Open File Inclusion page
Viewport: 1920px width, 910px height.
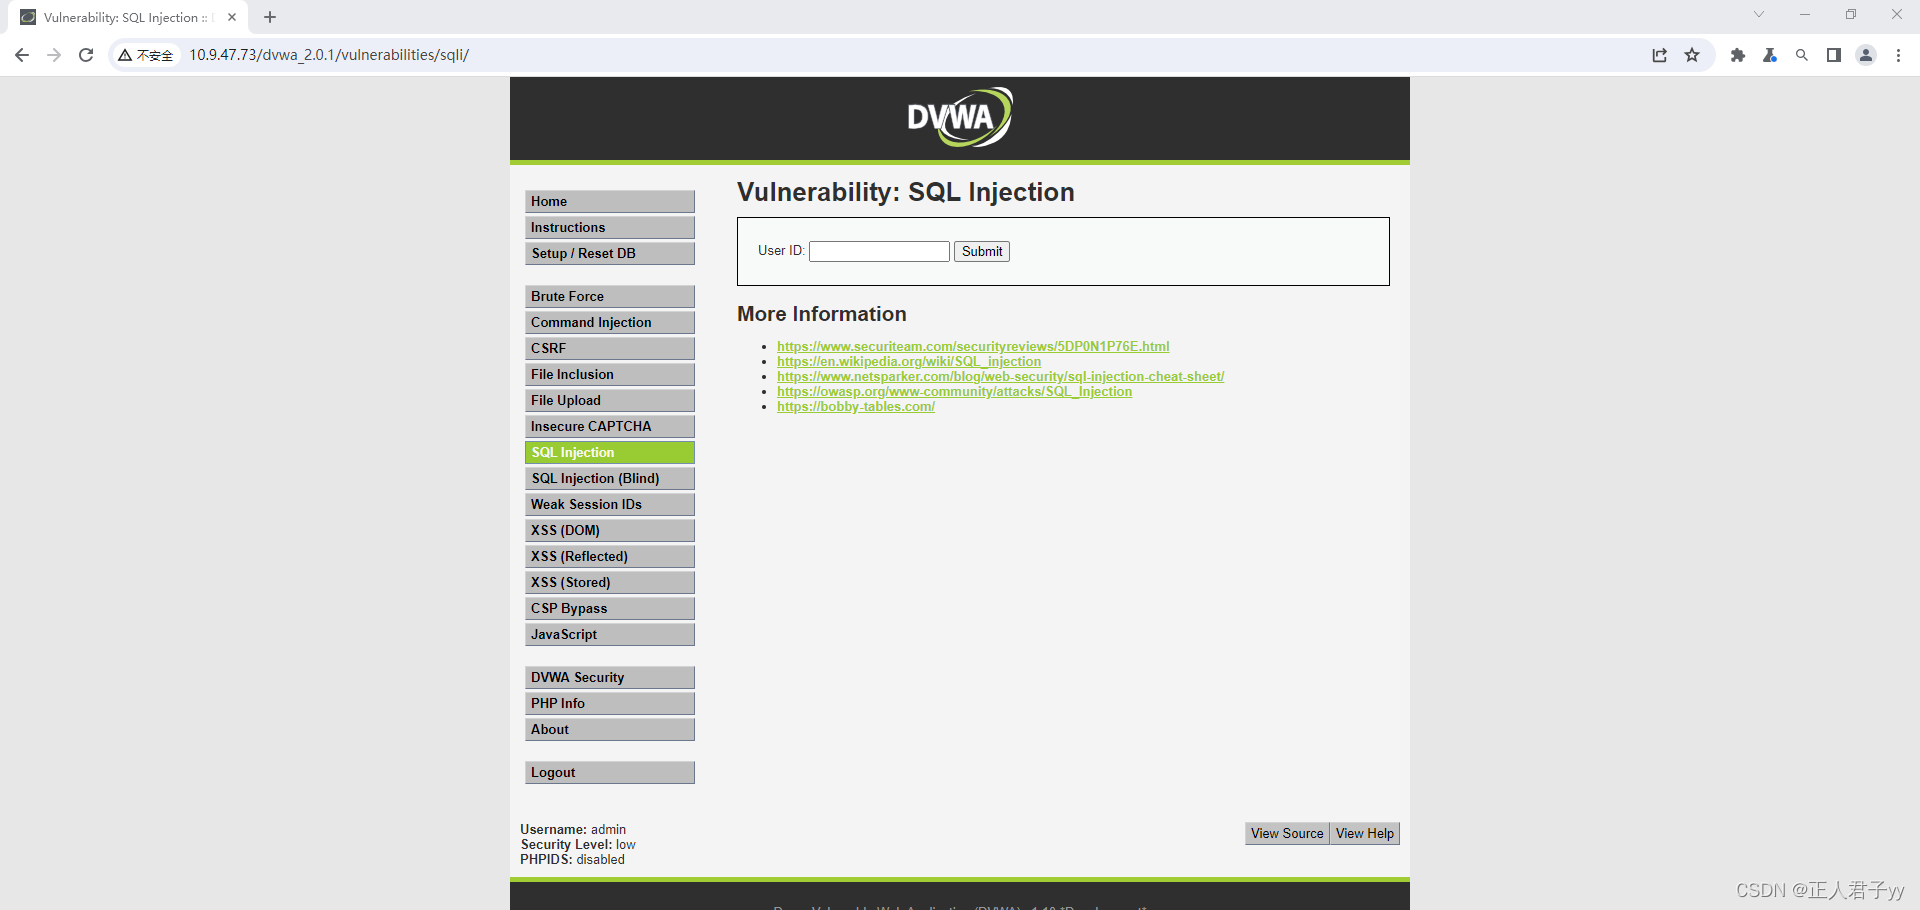click(x=610, y=374)
